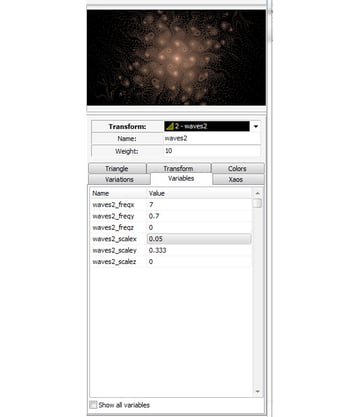Screen dimensions: 360x417
Task: Switch to the Transform tab
Action: [178, 168]
